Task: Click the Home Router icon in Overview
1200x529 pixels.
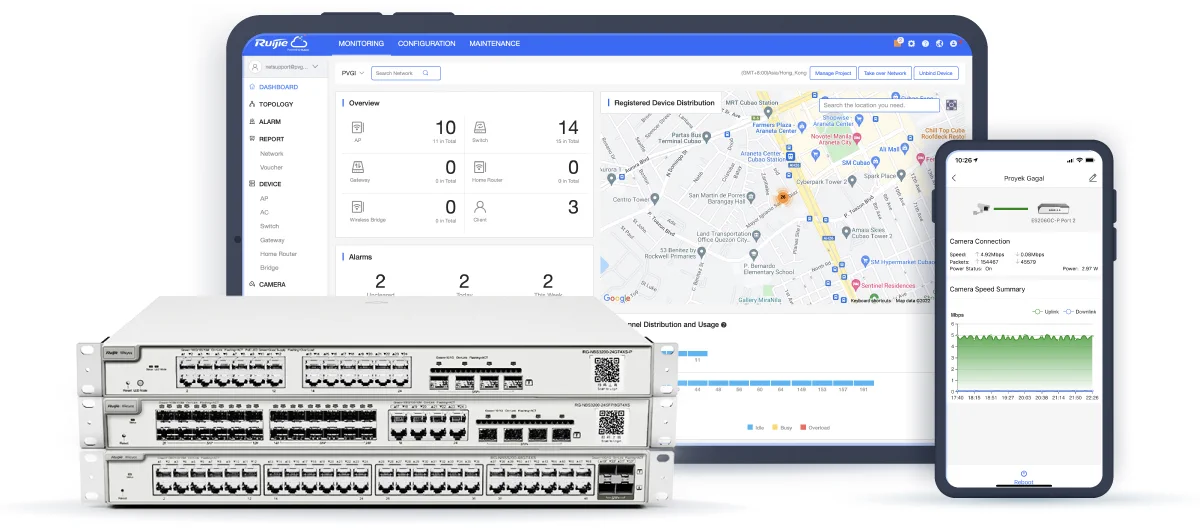Action: point(480,167)
